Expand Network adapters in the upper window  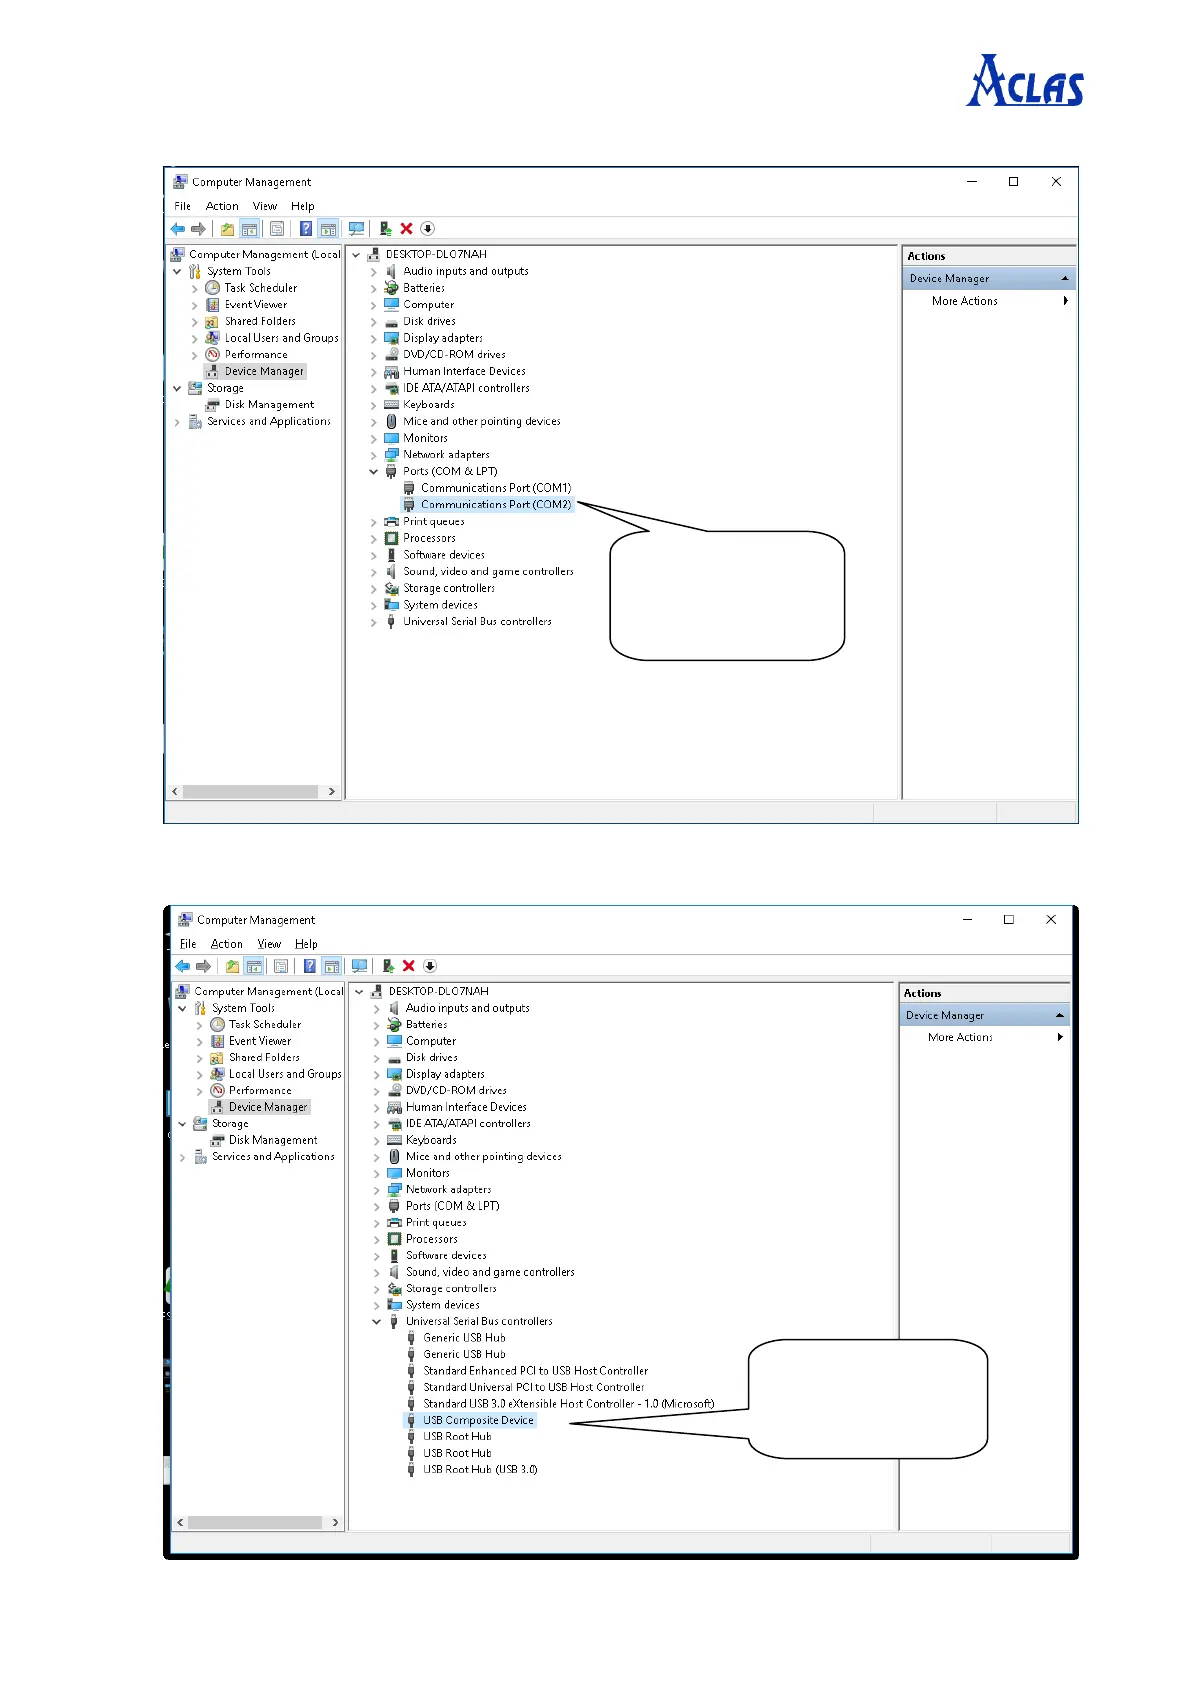pos(374,455)
